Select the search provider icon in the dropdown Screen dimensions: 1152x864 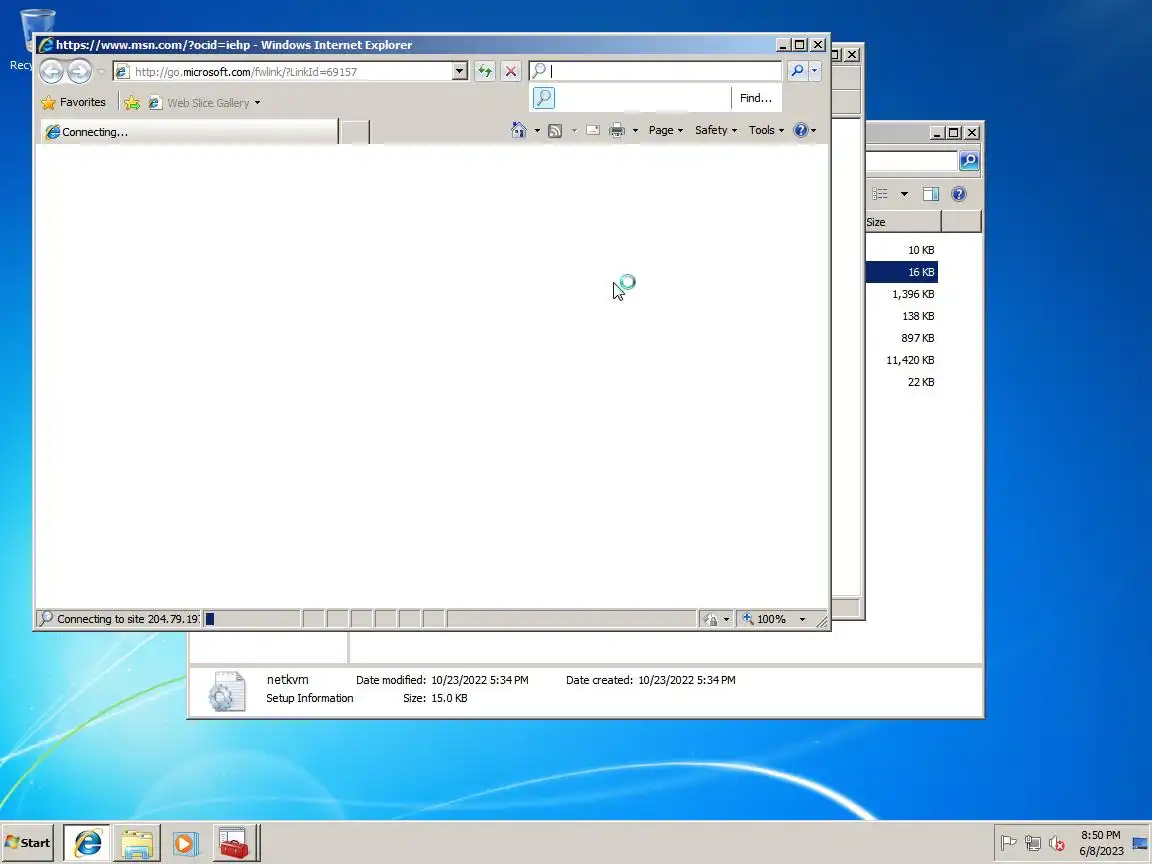(544, 98)
